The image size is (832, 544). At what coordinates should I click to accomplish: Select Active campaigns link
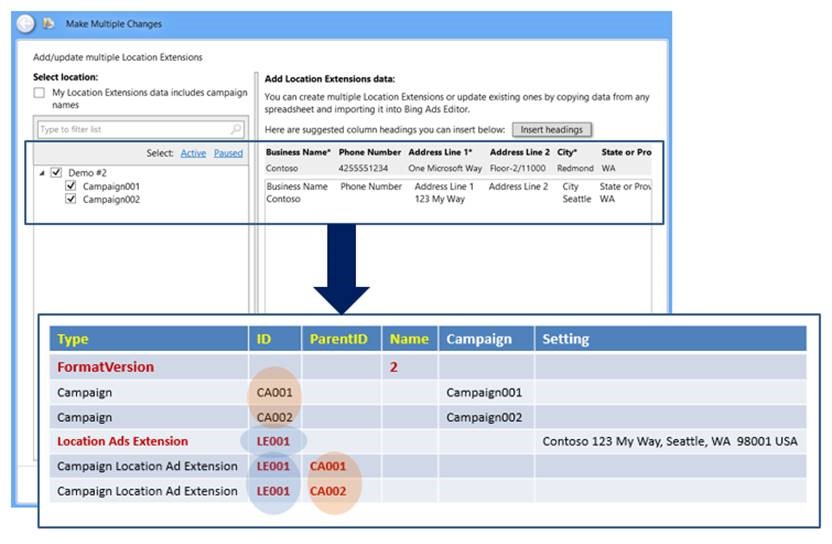pos(193,153)
